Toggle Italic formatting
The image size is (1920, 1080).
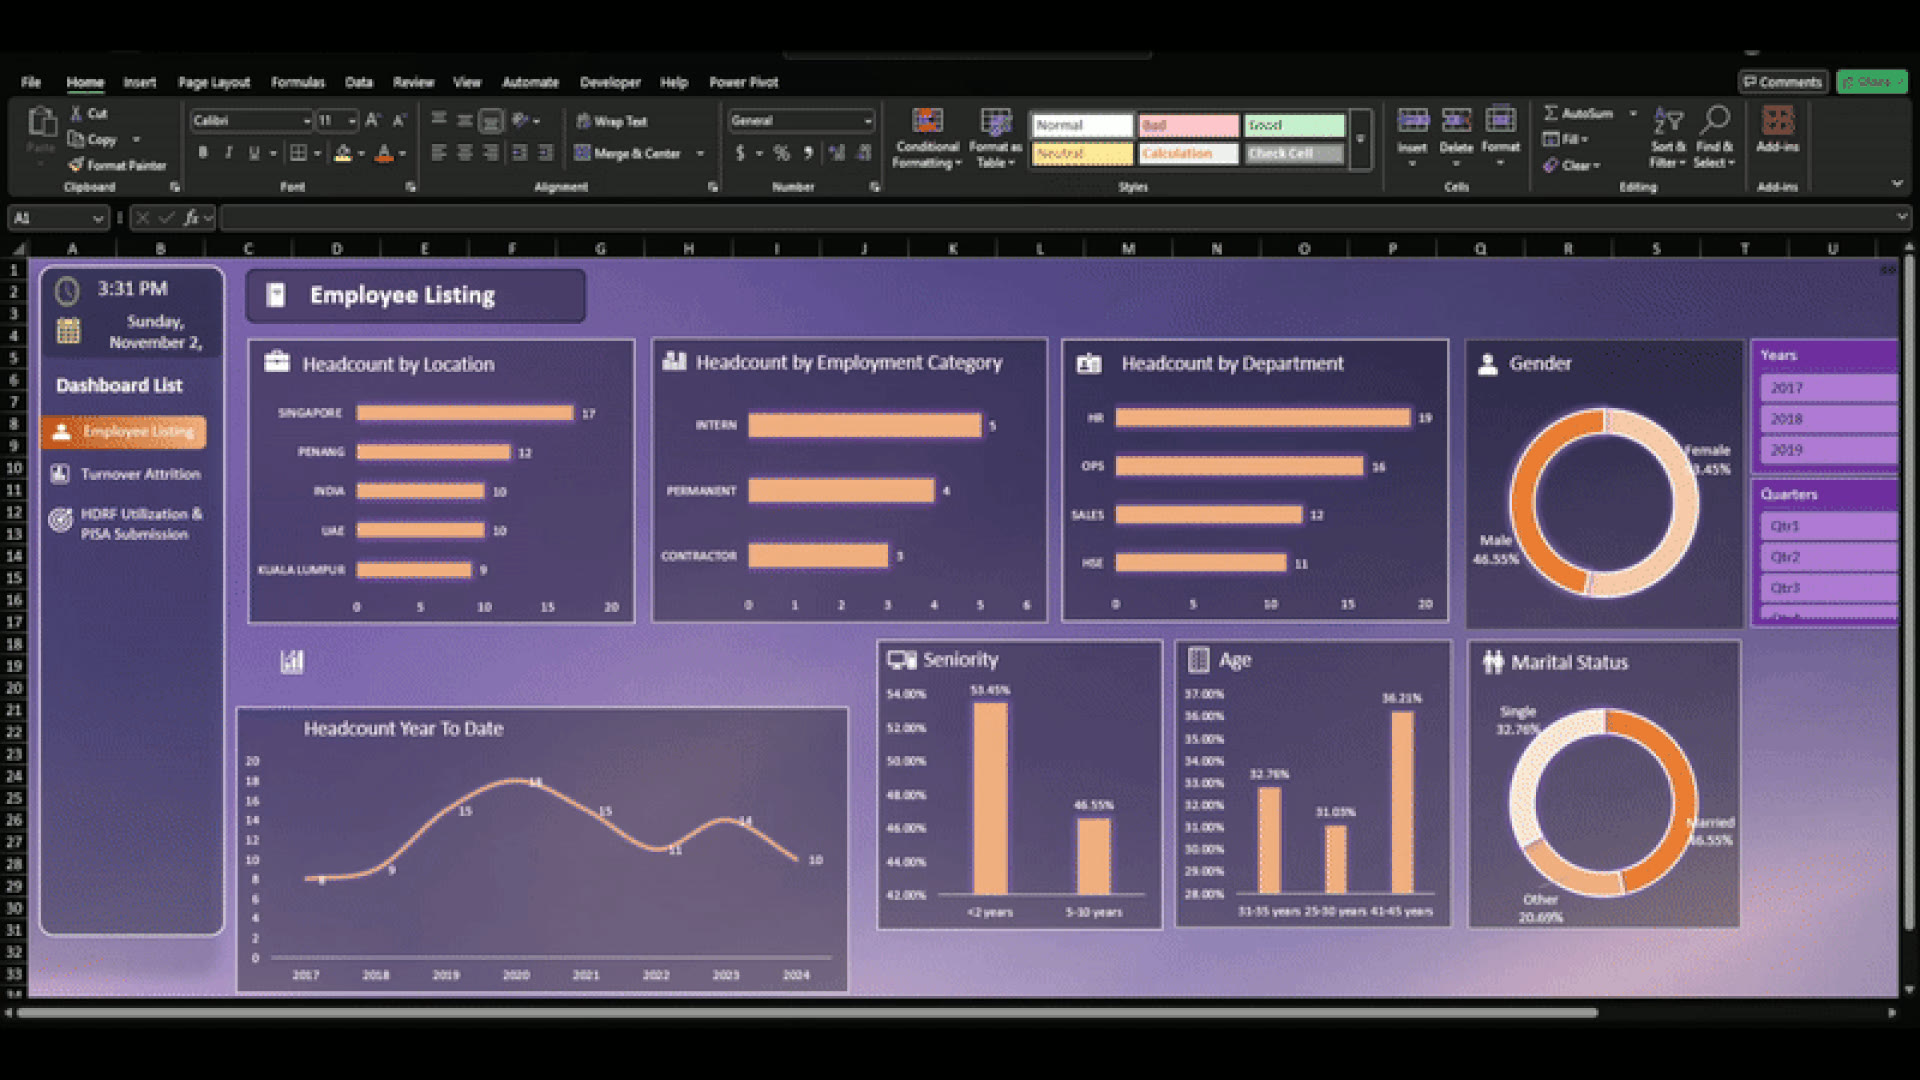tap(229, 153)
